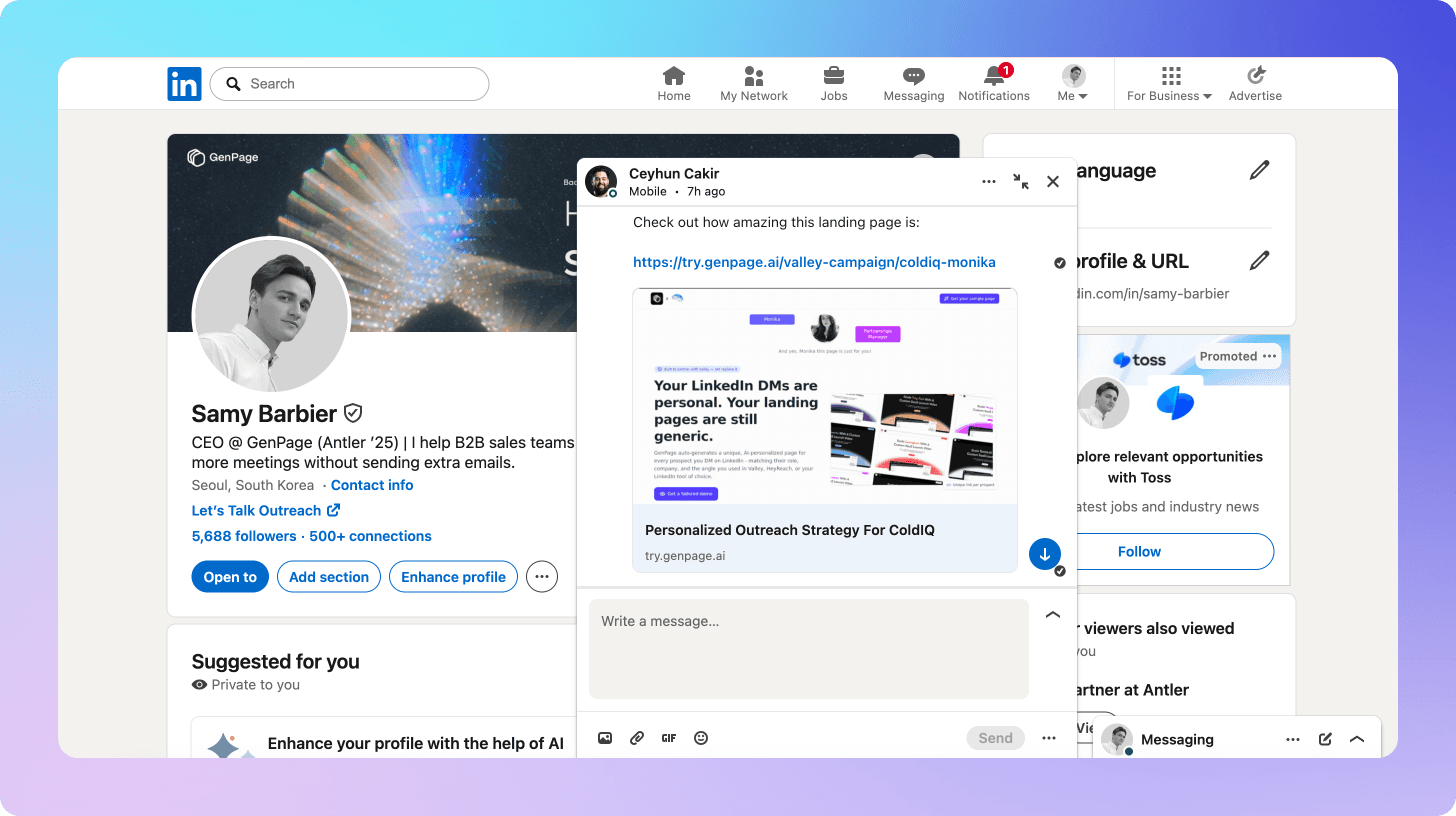Click Personalized Outreach Strategy For ColdIQ title
The height and width of the screenshot is (816, 1456).
tap(790, 530)
